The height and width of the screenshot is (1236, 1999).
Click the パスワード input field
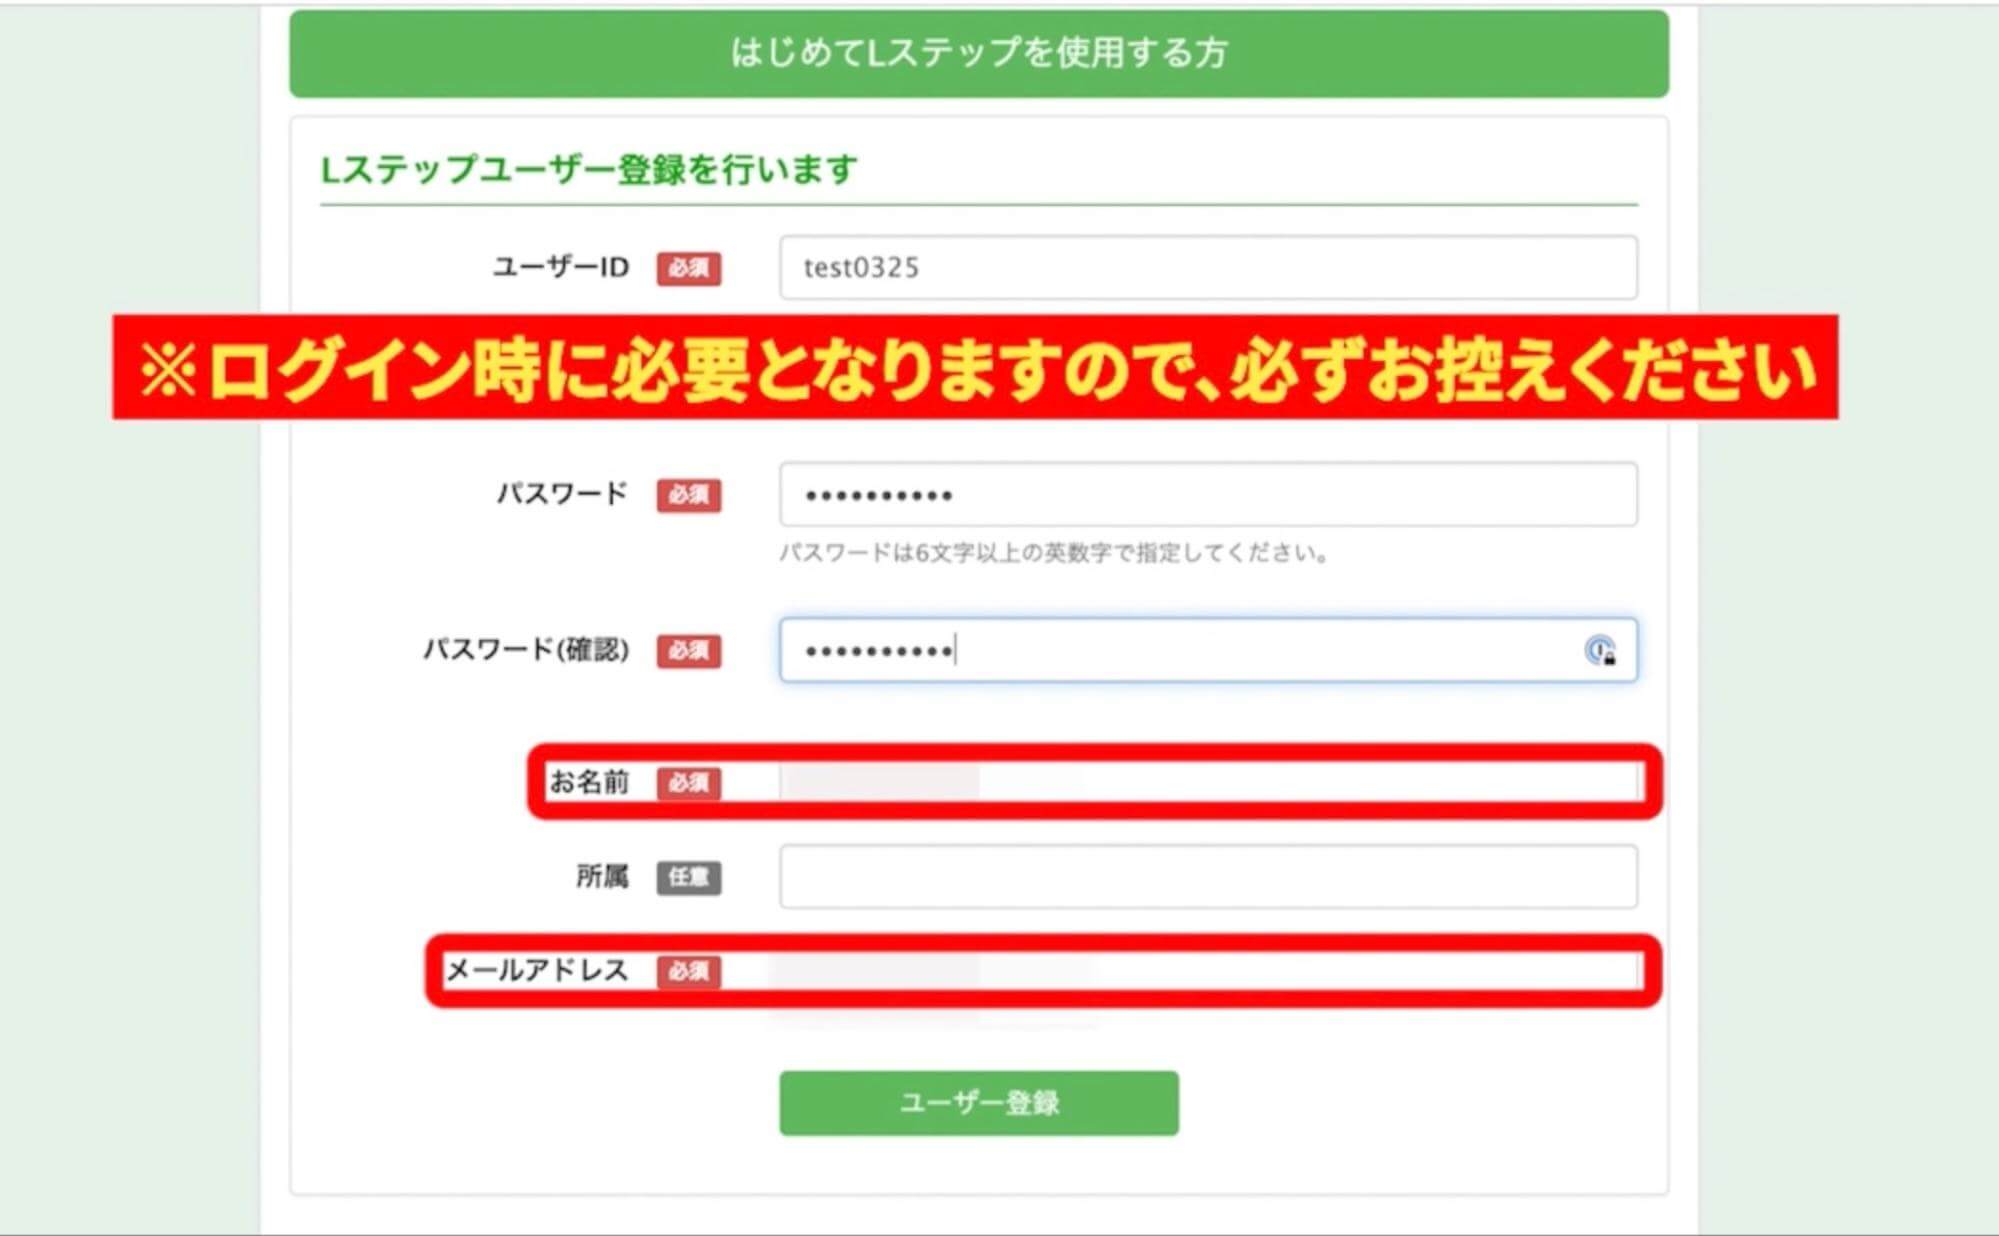coord(1208,494)
